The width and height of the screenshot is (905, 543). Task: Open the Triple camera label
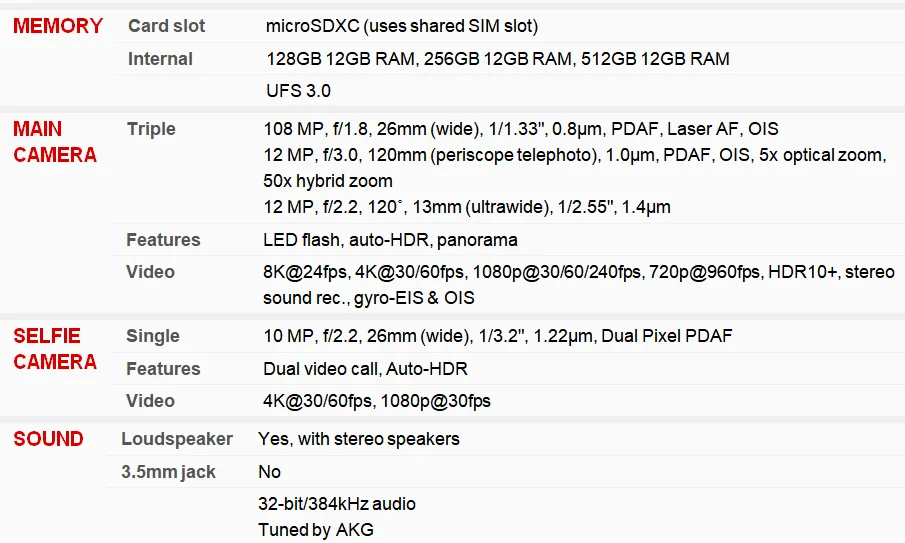(x=151, y=129)
